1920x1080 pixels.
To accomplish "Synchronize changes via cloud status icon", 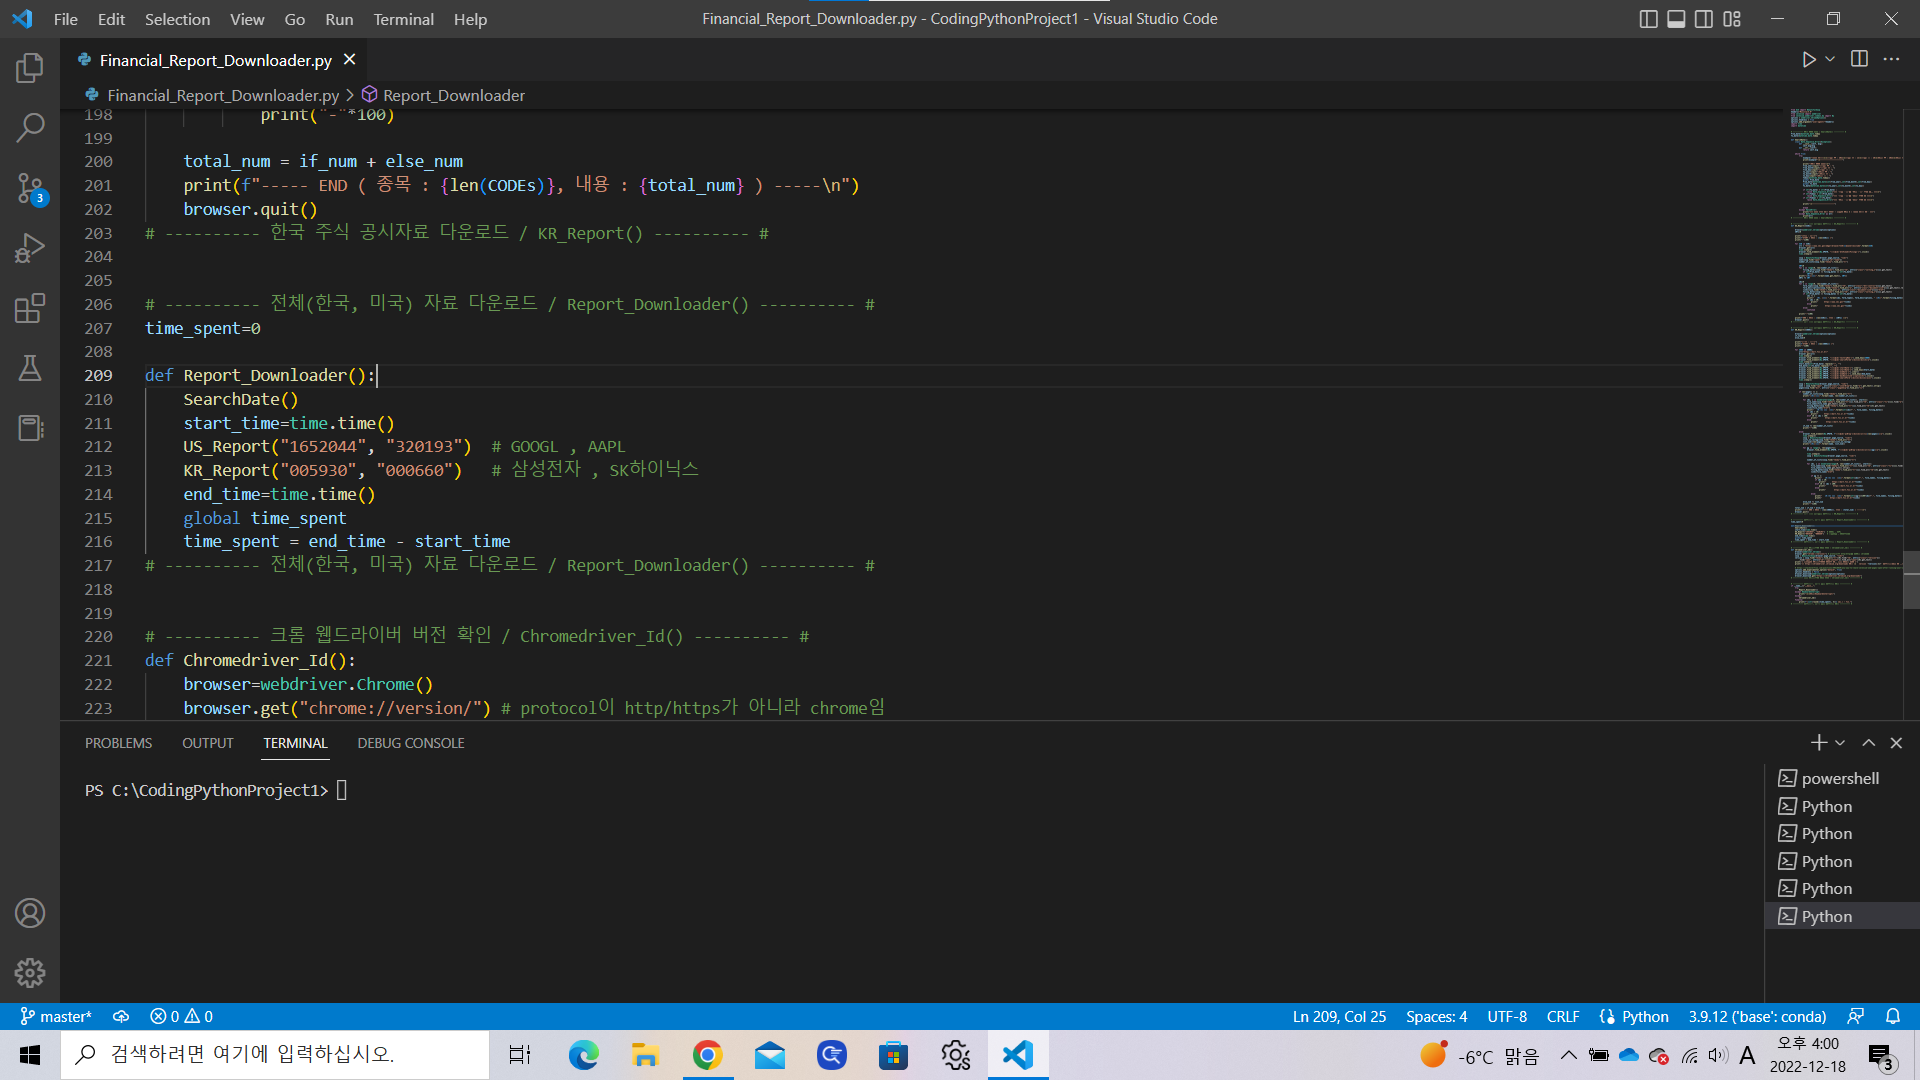I will click(x=121, y=1016).
